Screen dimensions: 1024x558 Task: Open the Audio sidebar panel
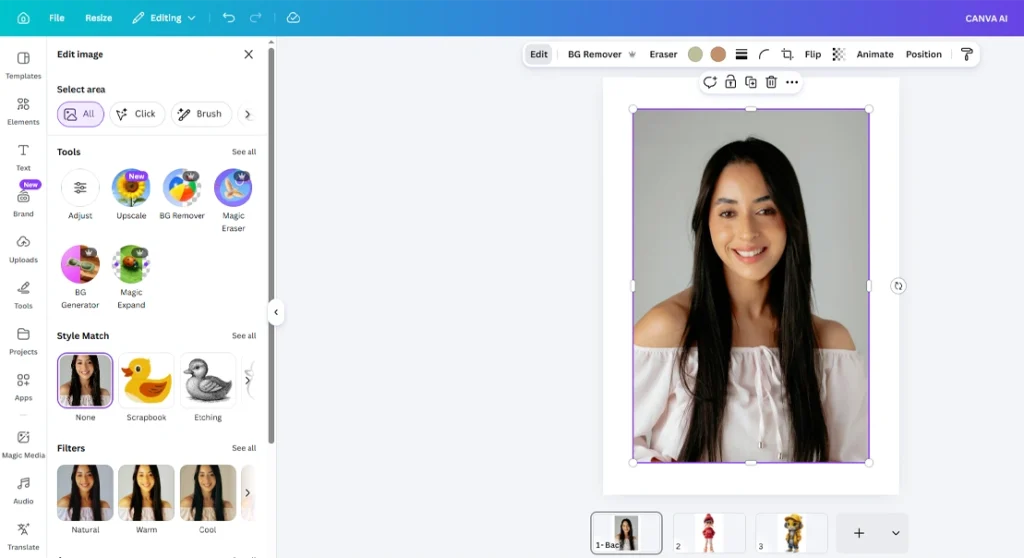[24, 490]
